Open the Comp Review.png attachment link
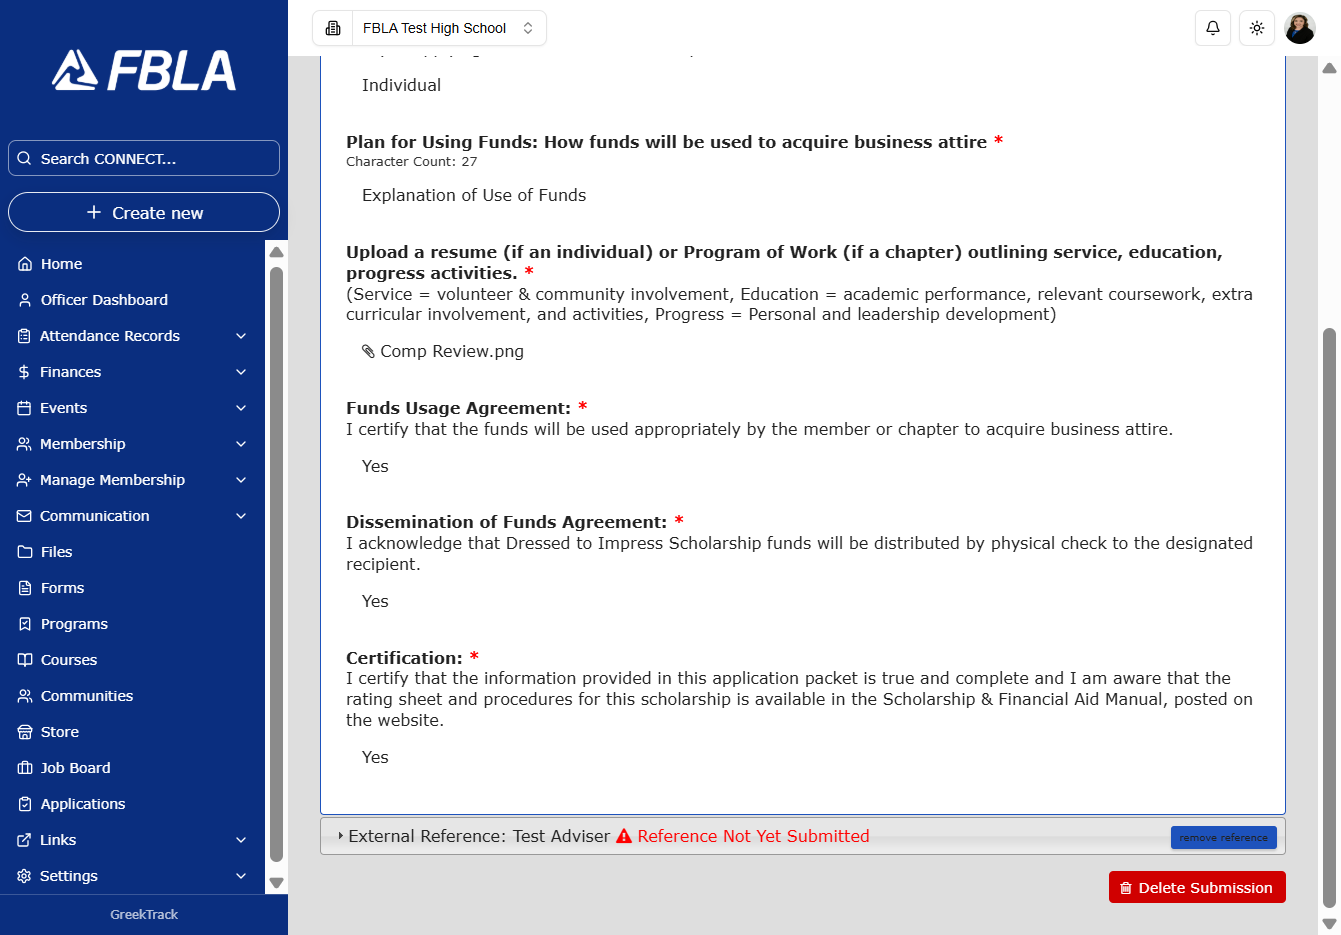Viewport: 1341px width, 935px height. coord(451,351)
